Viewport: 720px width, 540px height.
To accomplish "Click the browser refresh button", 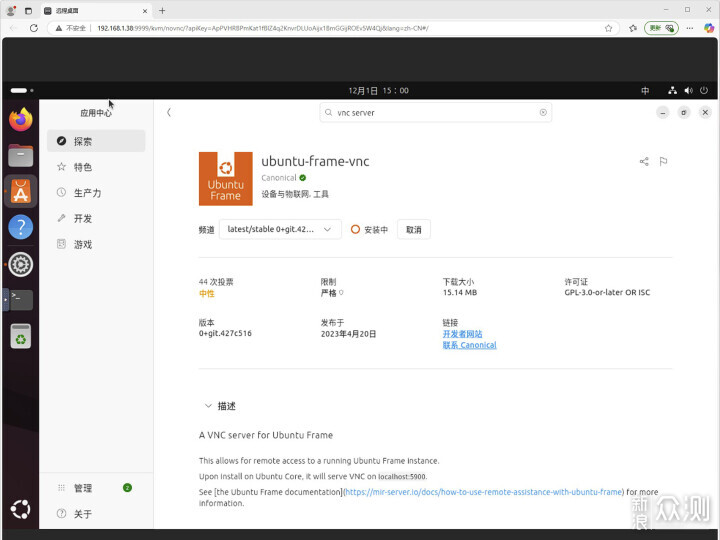I will 34,28.
